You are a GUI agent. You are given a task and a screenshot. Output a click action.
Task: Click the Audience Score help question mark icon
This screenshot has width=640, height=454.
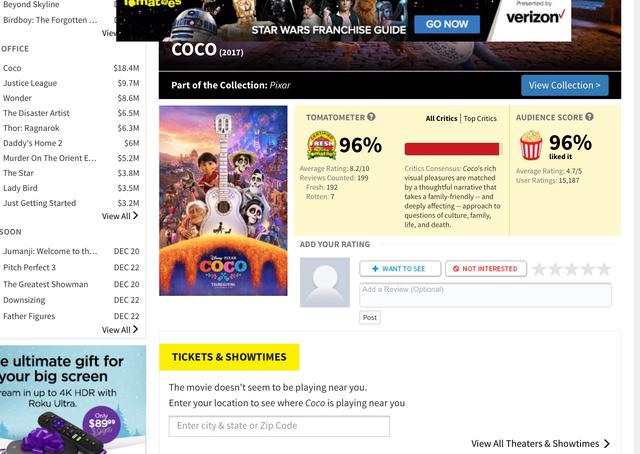tap(589, 117)
